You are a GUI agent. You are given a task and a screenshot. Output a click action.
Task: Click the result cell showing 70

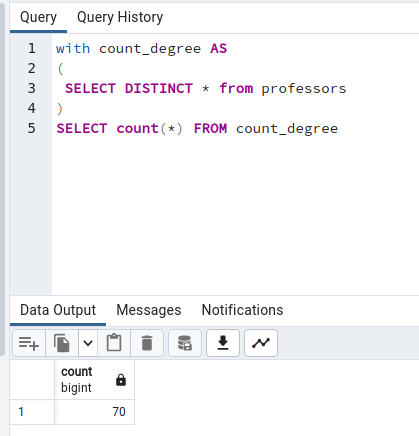point(94,412)
